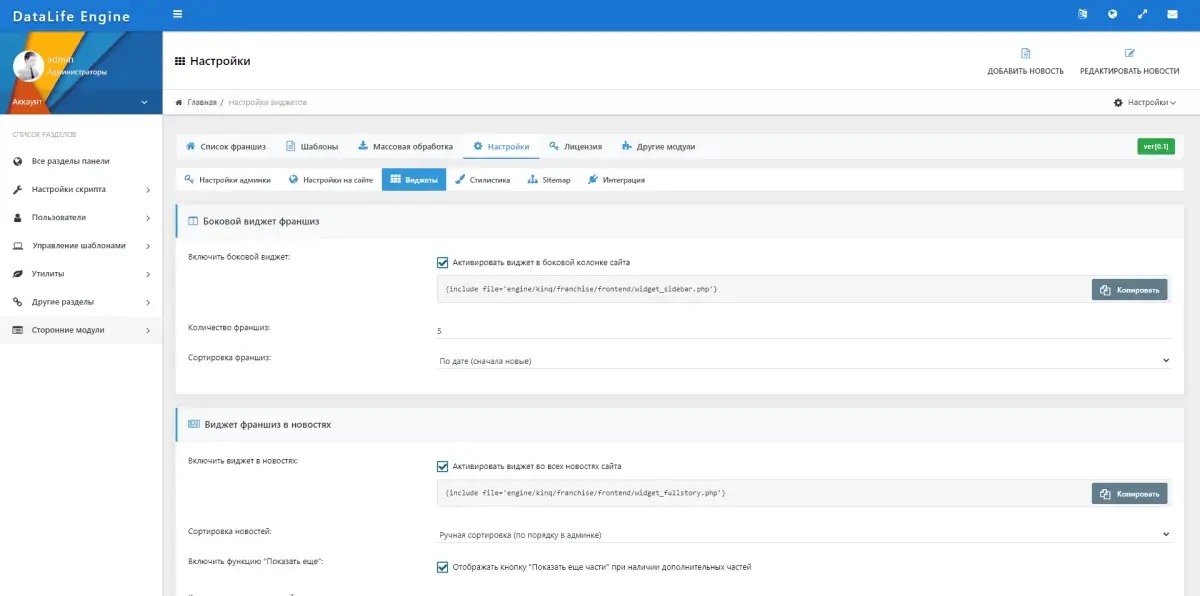The image size is (1200, 596).
Task: Click the globe icon for Все разделы панели
Action: click(18, 161)
